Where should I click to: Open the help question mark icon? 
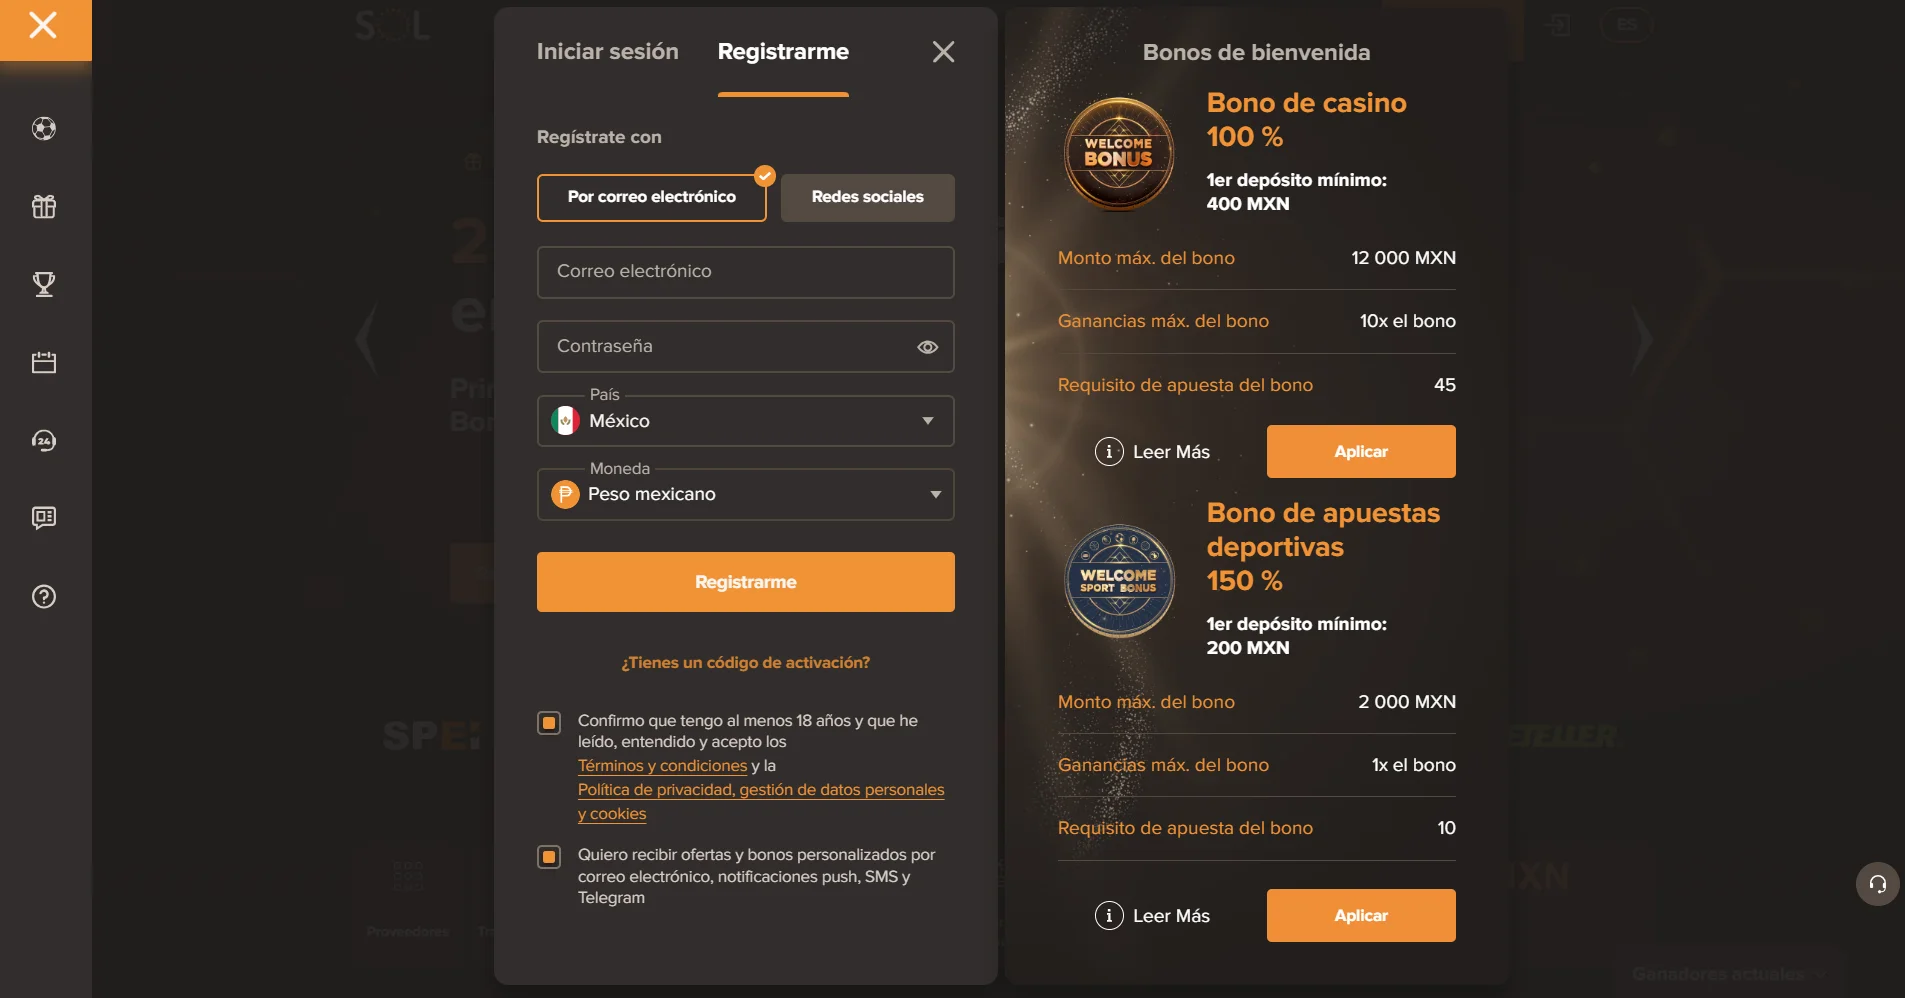44,597
